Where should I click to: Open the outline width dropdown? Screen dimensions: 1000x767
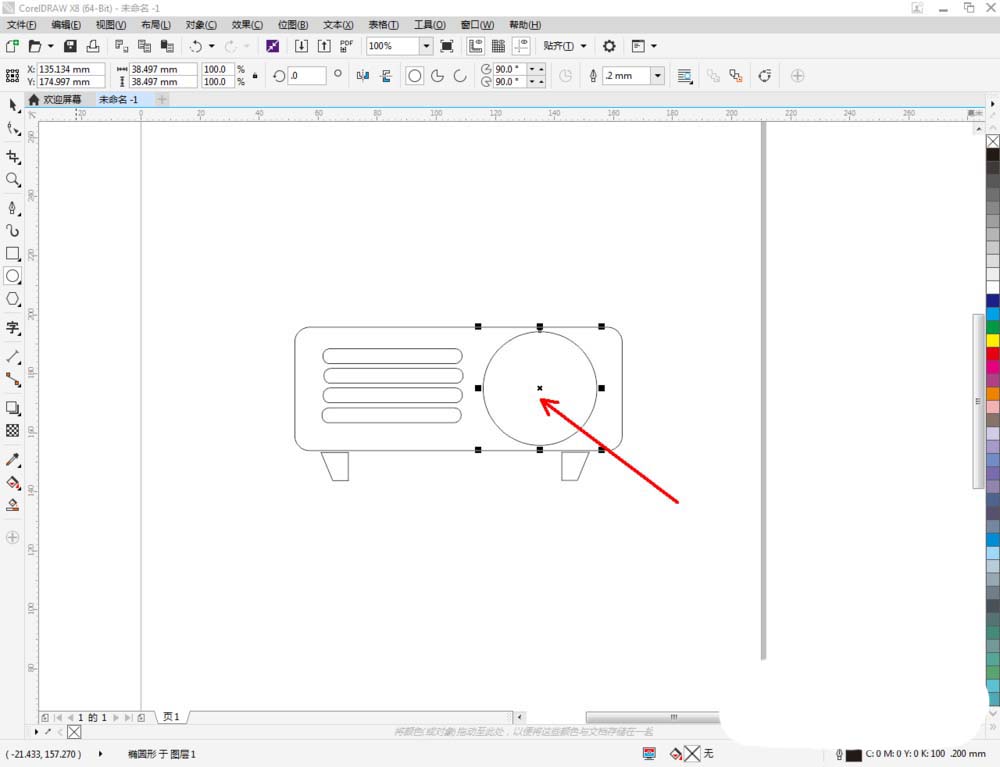coord(658,76)
